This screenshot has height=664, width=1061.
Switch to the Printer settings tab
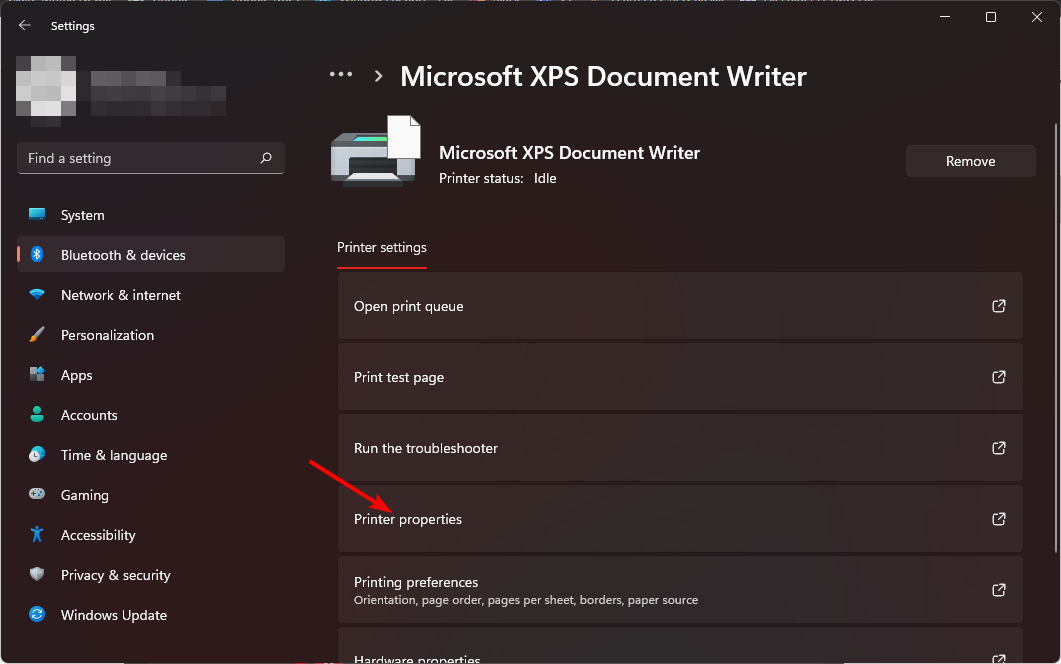[x=382, y=247]
